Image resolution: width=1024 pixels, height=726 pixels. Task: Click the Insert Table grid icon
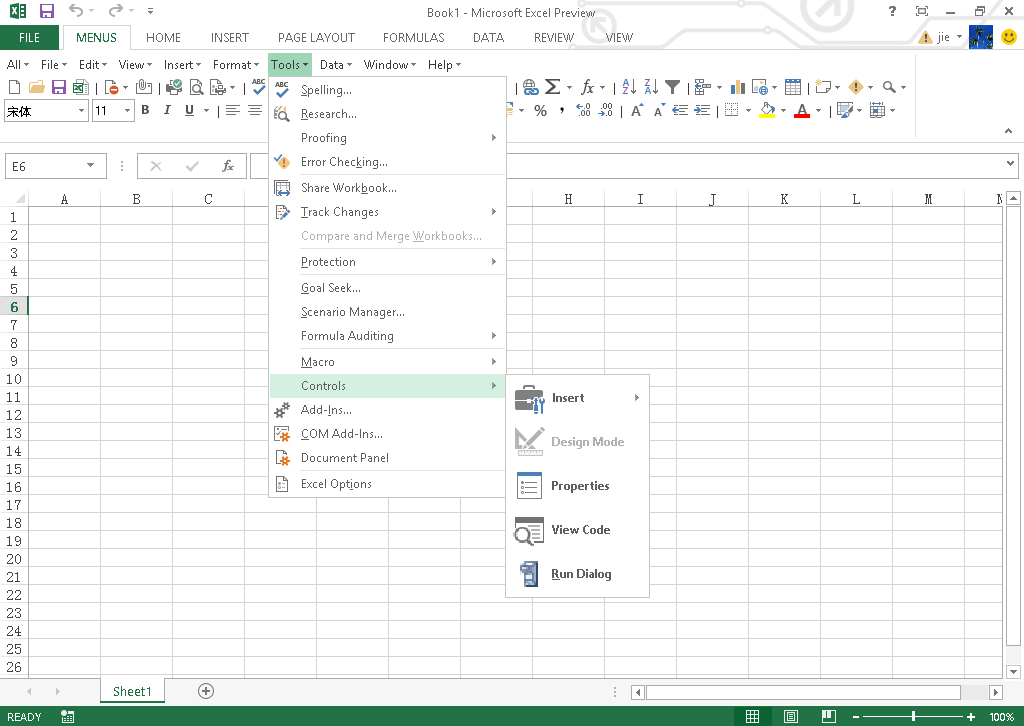tap(793, 87)
